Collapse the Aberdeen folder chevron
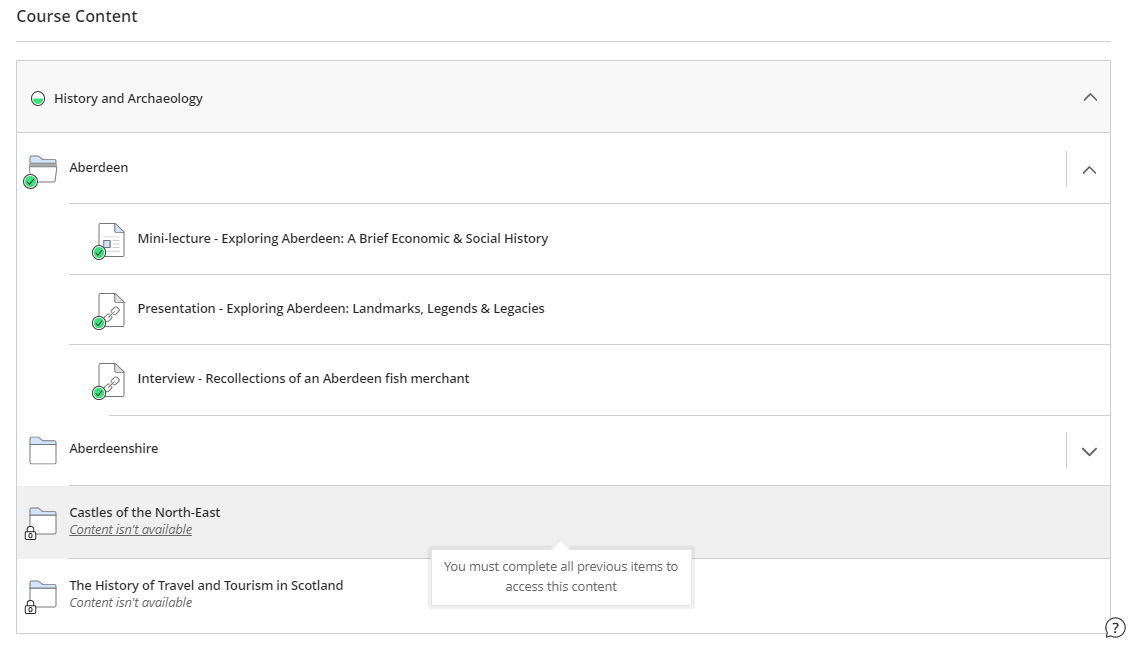The image size is (1131, 646). 1089,170
